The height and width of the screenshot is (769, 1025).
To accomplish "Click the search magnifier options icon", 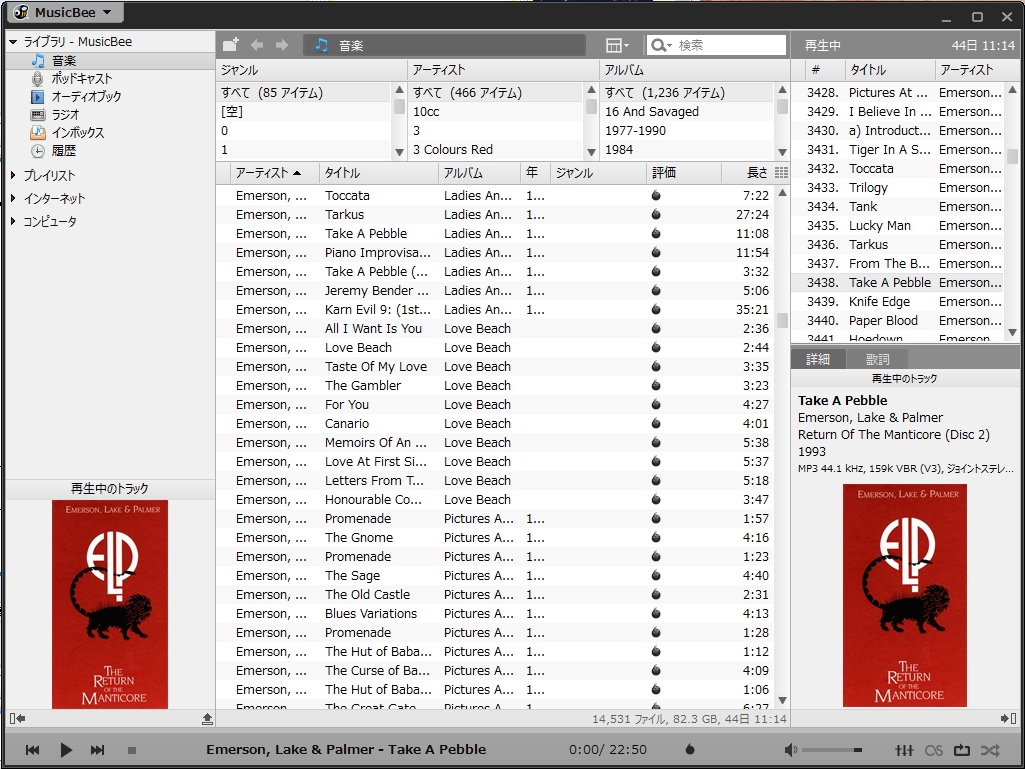I will [661, 45].
